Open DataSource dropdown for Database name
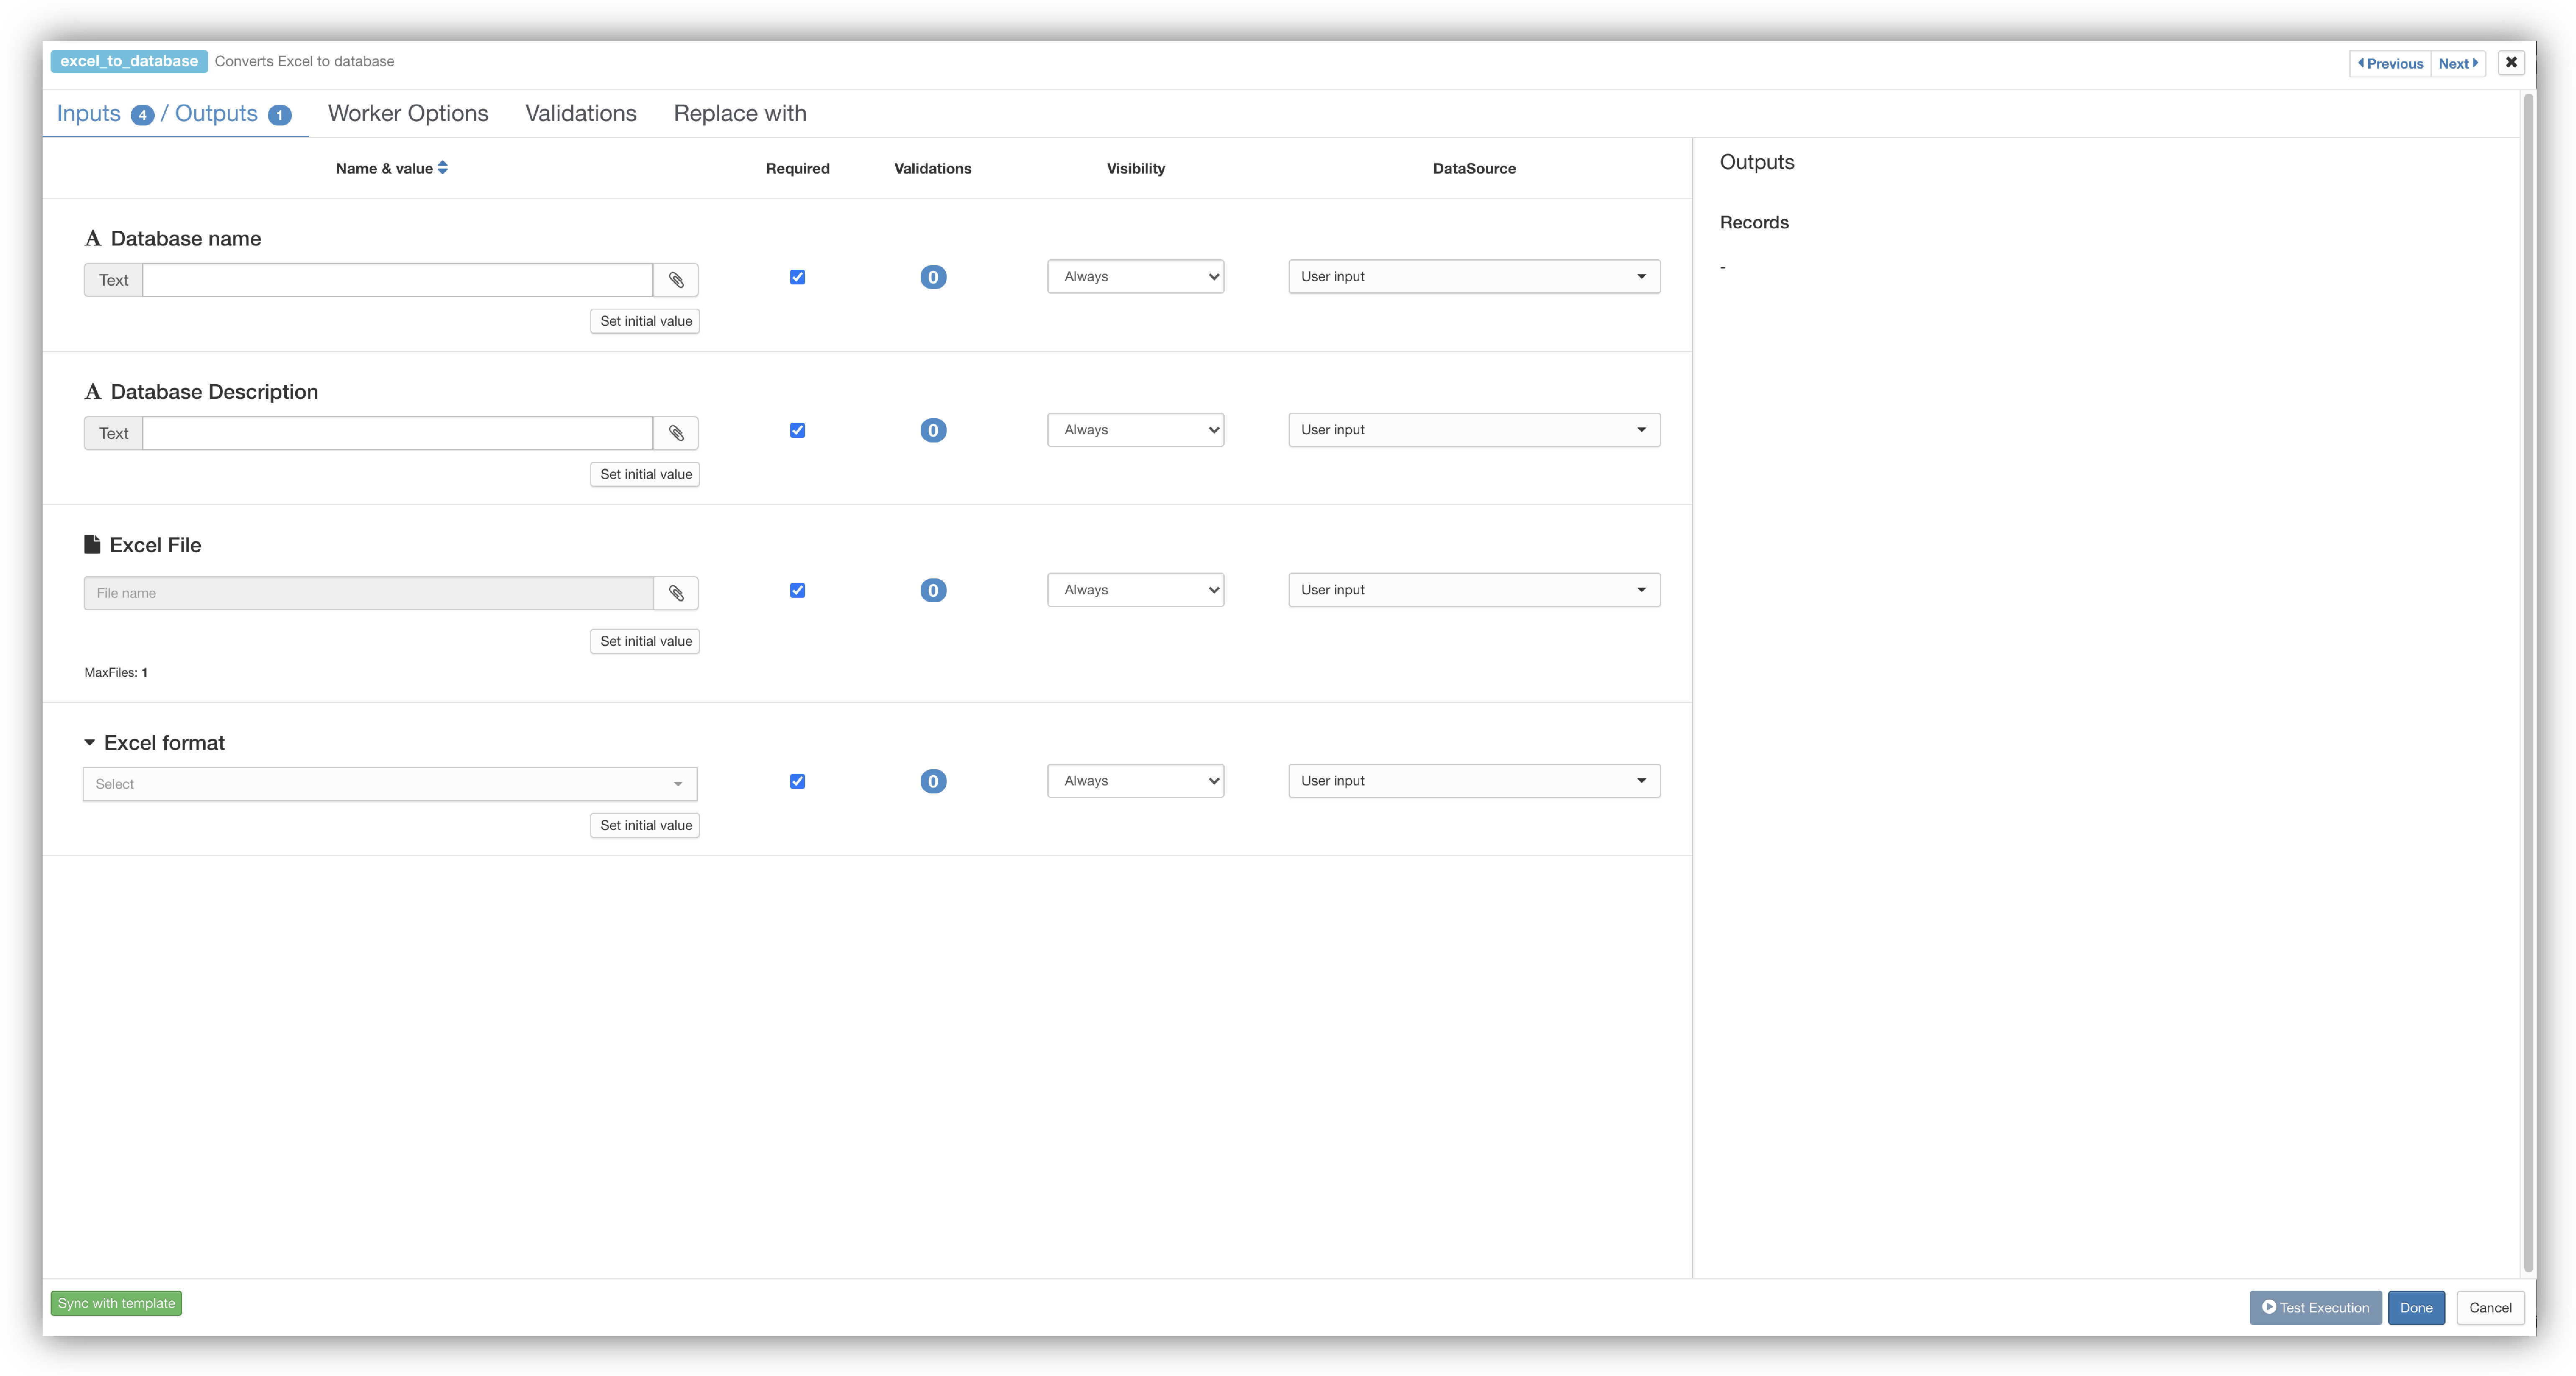2576x1376 pixels. pos(1474,277)
